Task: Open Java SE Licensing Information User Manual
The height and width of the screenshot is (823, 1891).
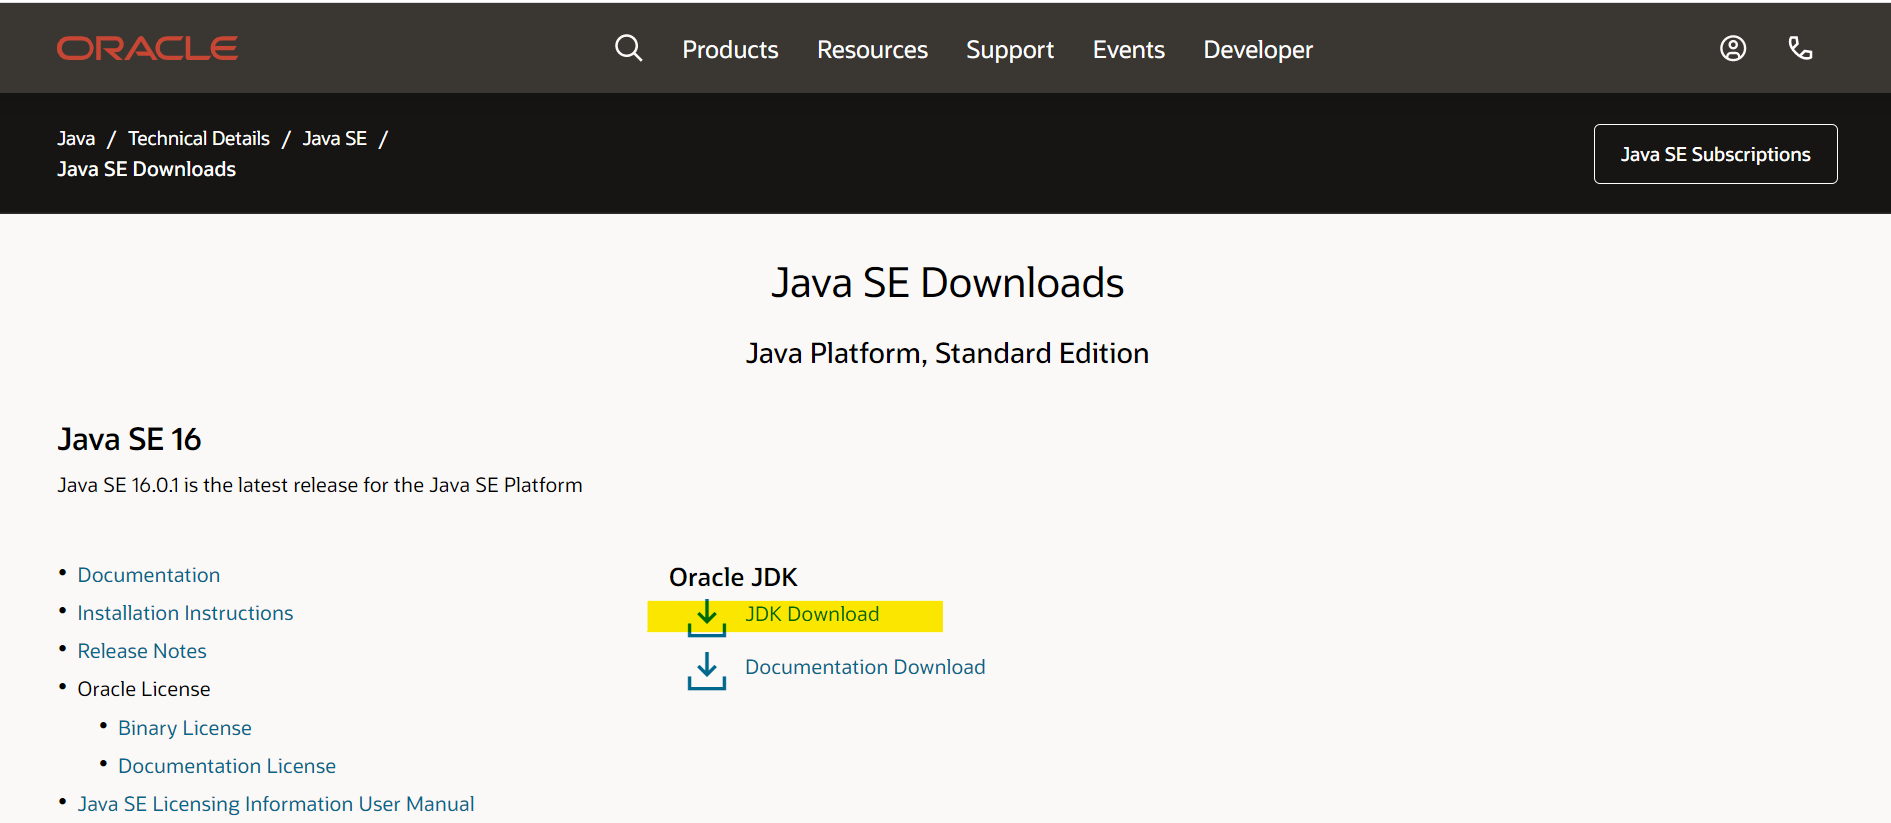Action: [276, 804]
